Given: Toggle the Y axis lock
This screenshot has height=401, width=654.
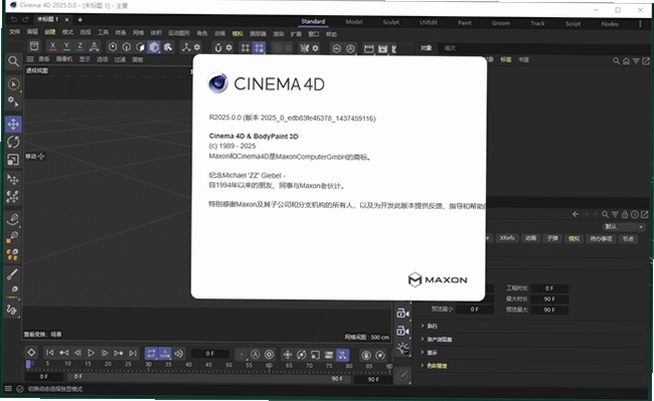Looking at the screenshot, I should (66, 47).
